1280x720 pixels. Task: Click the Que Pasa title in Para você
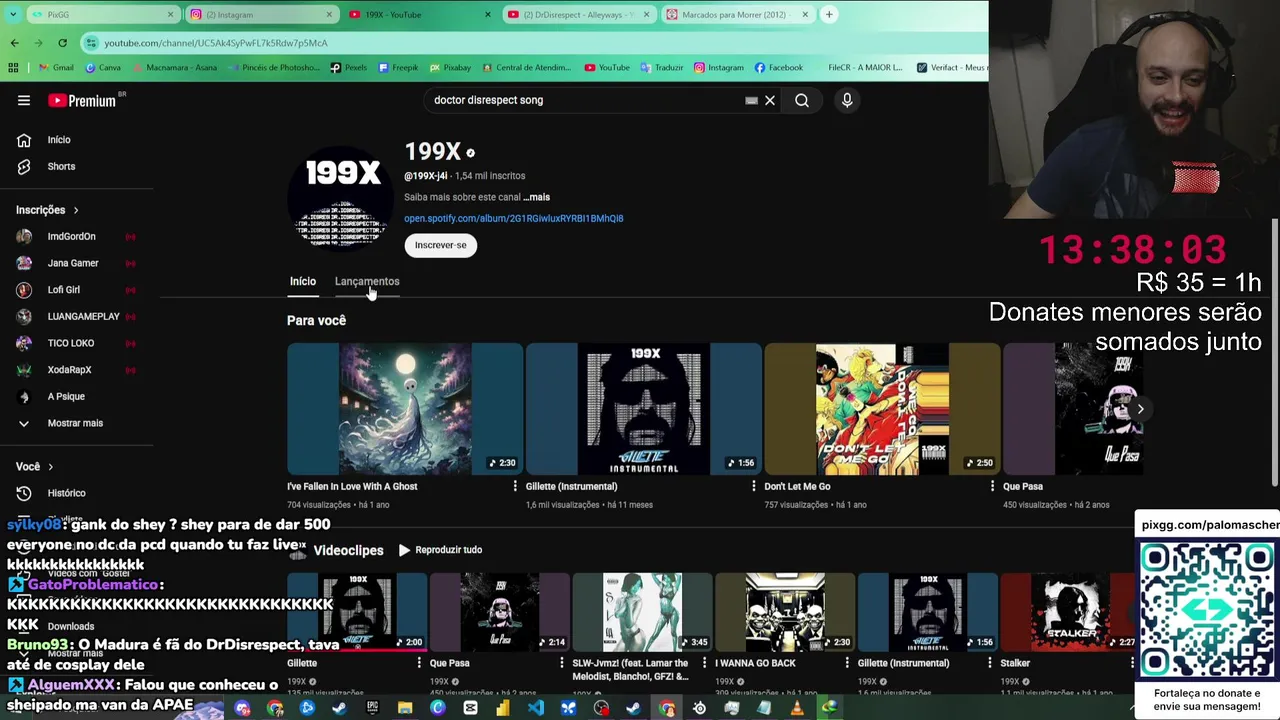(1023, 486)
